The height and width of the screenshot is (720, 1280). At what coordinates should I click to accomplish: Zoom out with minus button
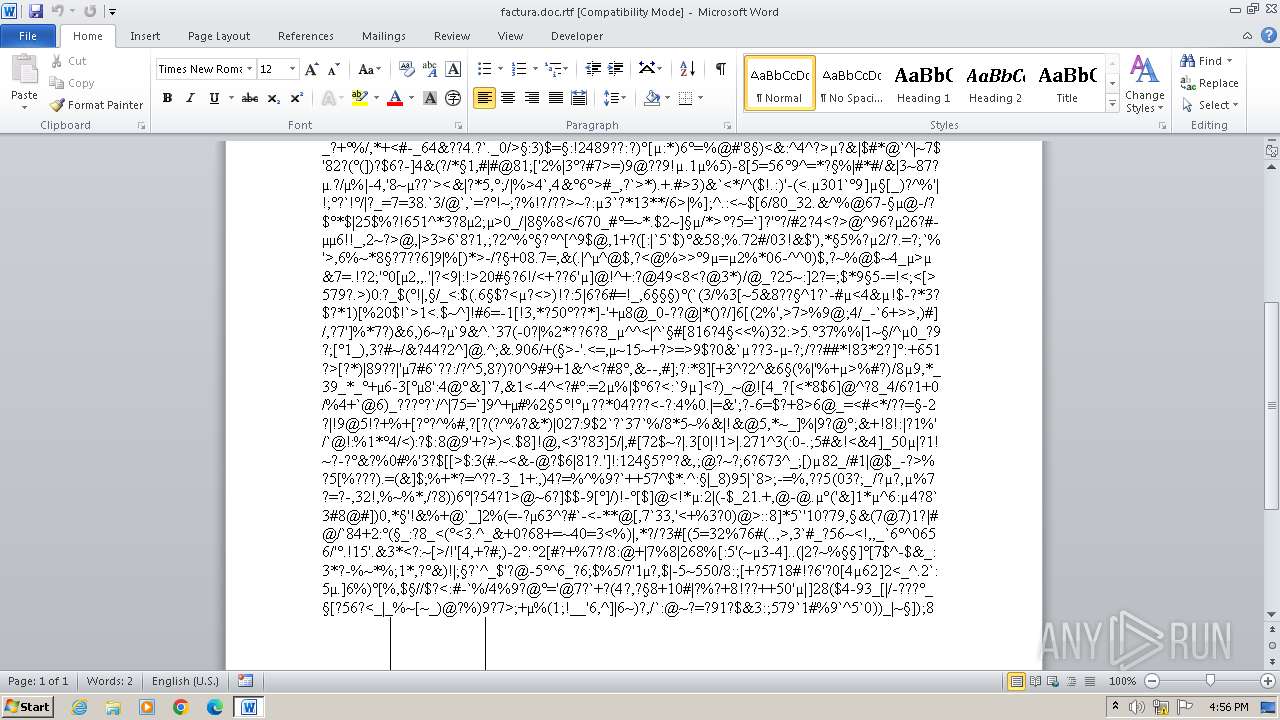pos(1152,681)
